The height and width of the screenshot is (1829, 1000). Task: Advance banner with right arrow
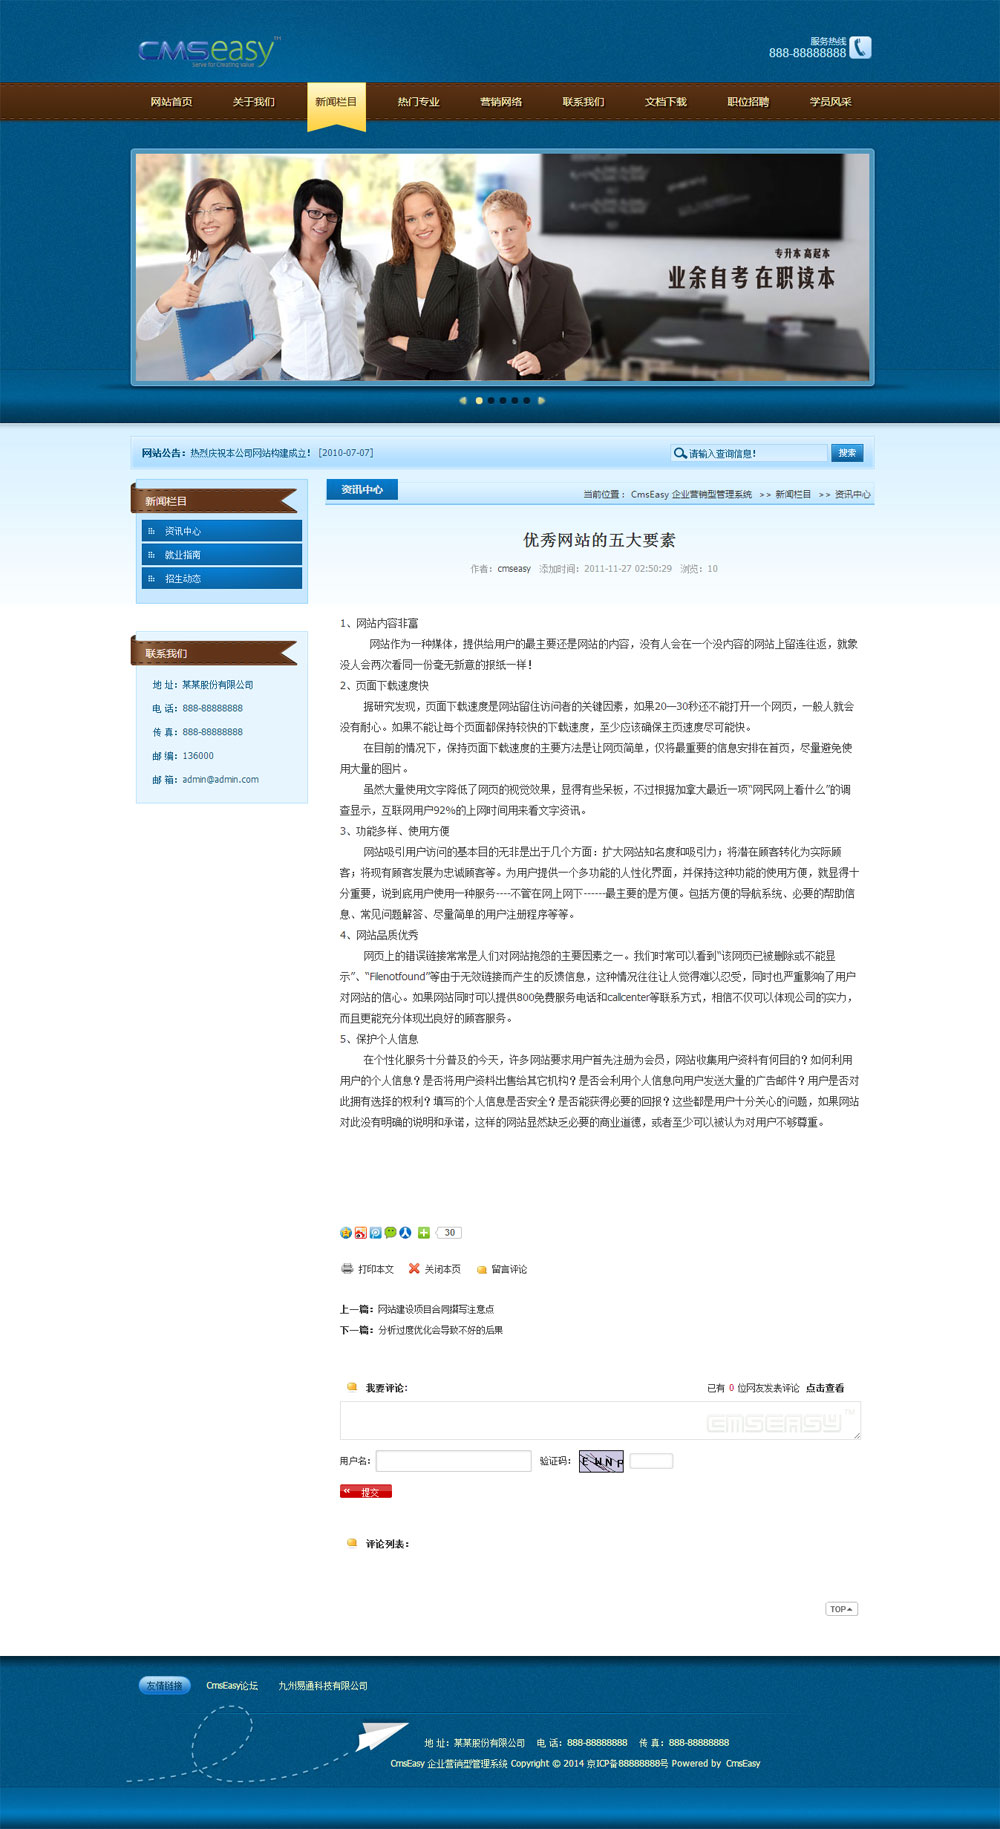[x=541, y=400]
